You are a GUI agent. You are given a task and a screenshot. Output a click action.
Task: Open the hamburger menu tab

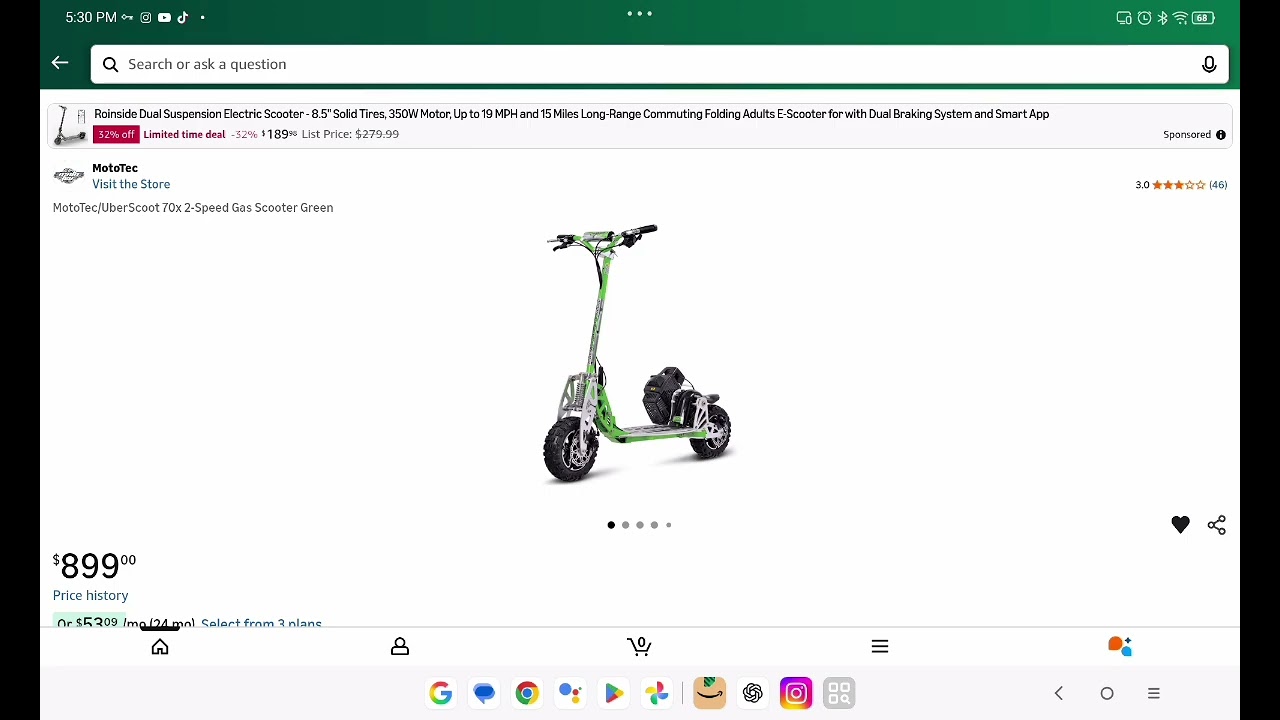pos(880,646)
